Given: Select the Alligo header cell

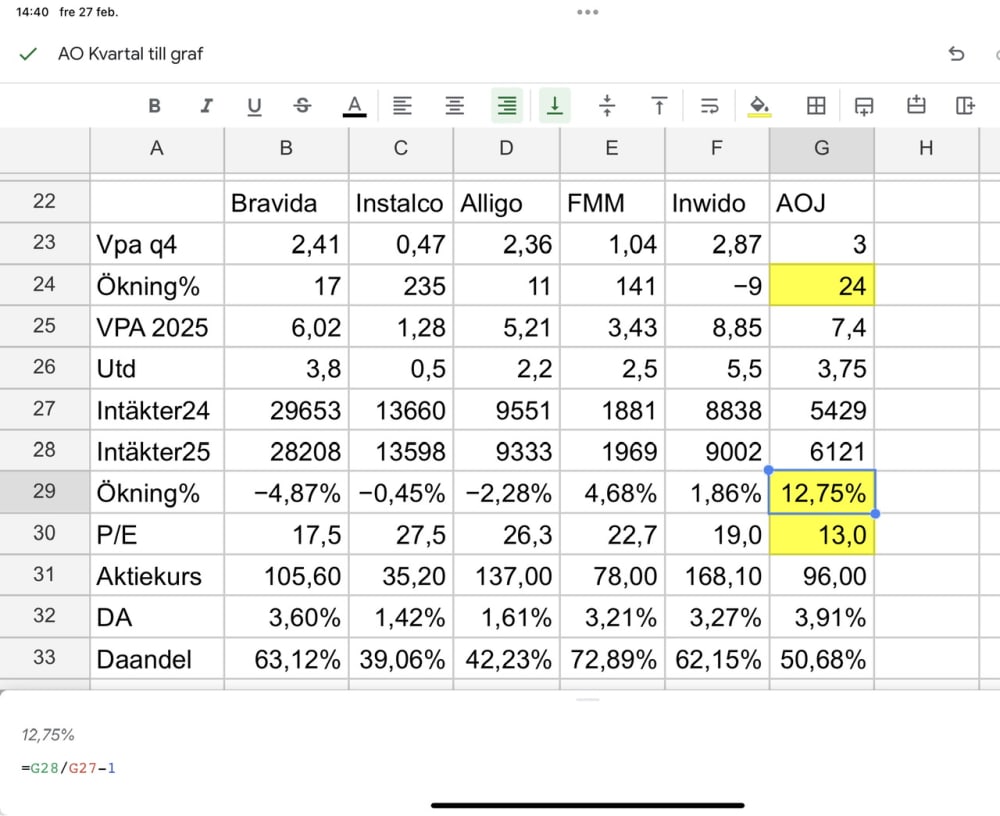Looking at the screenshot, I should (x=506, y=202).
